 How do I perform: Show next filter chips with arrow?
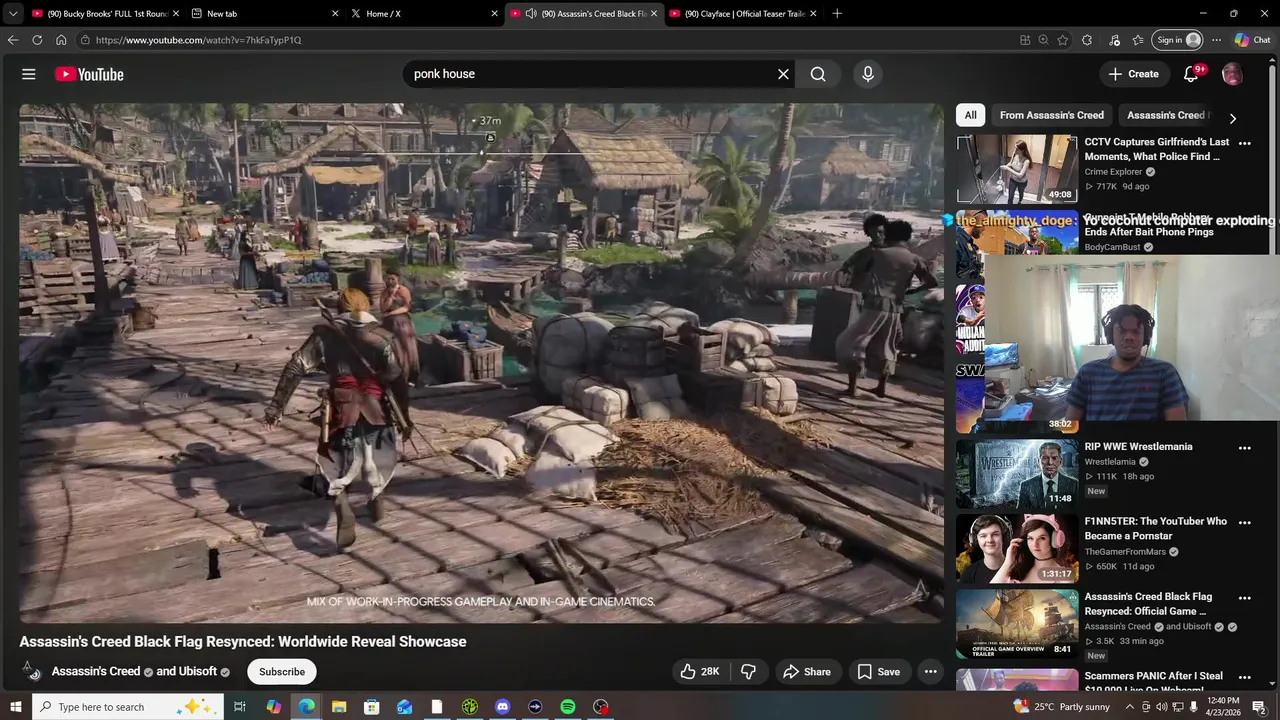pos(1232,118)
